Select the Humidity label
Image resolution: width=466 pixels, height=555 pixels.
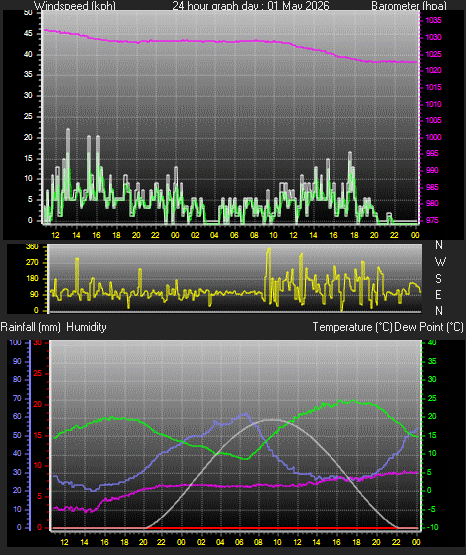[x=86, y=327]
